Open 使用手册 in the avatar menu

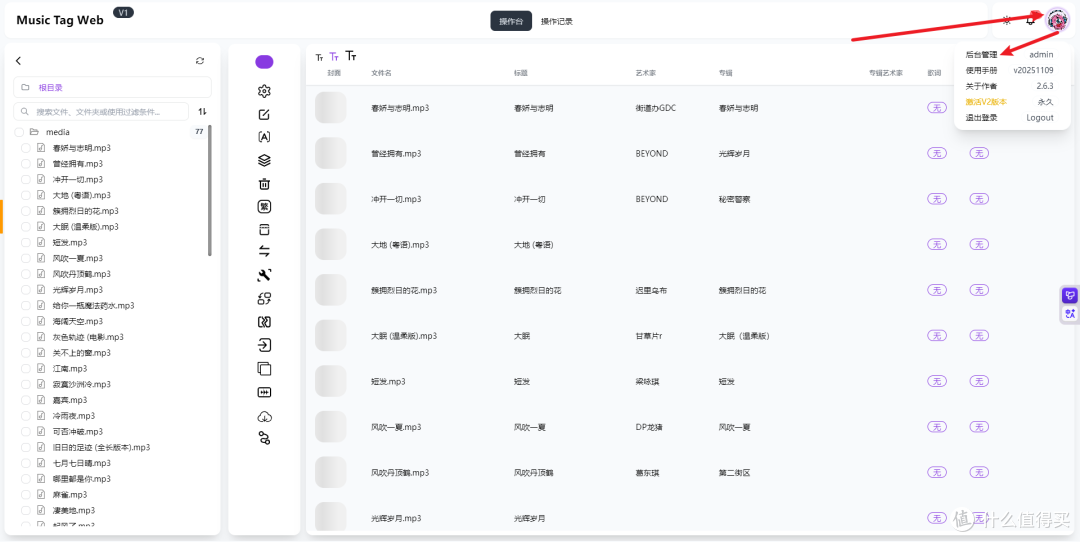(x=982, y=70)
